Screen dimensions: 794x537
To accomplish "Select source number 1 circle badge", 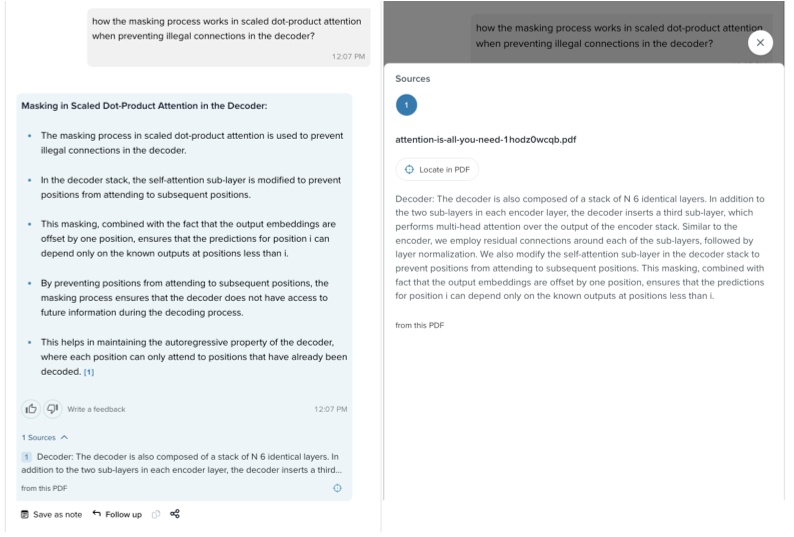I will 407,105.
